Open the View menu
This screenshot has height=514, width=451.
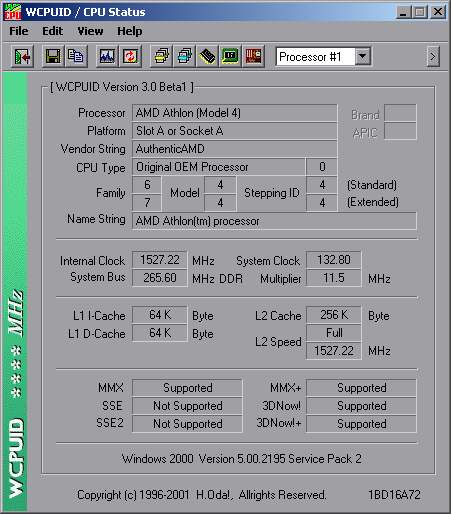point(90,31)
